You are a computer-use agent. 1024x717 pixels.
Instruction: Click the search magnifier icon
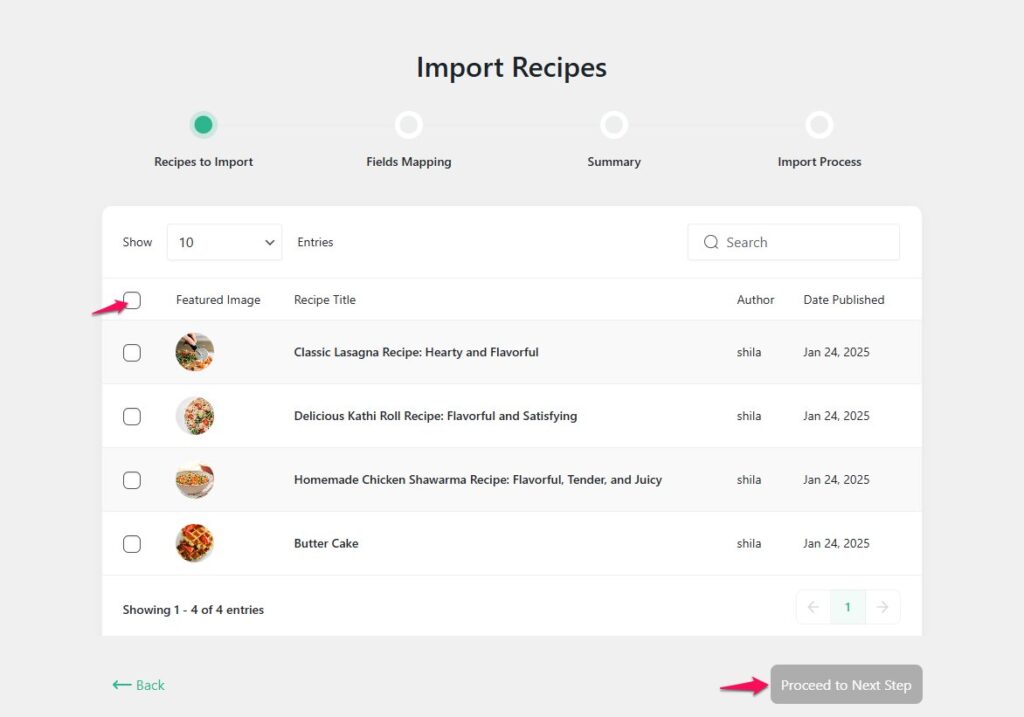[x=711, y=242]
